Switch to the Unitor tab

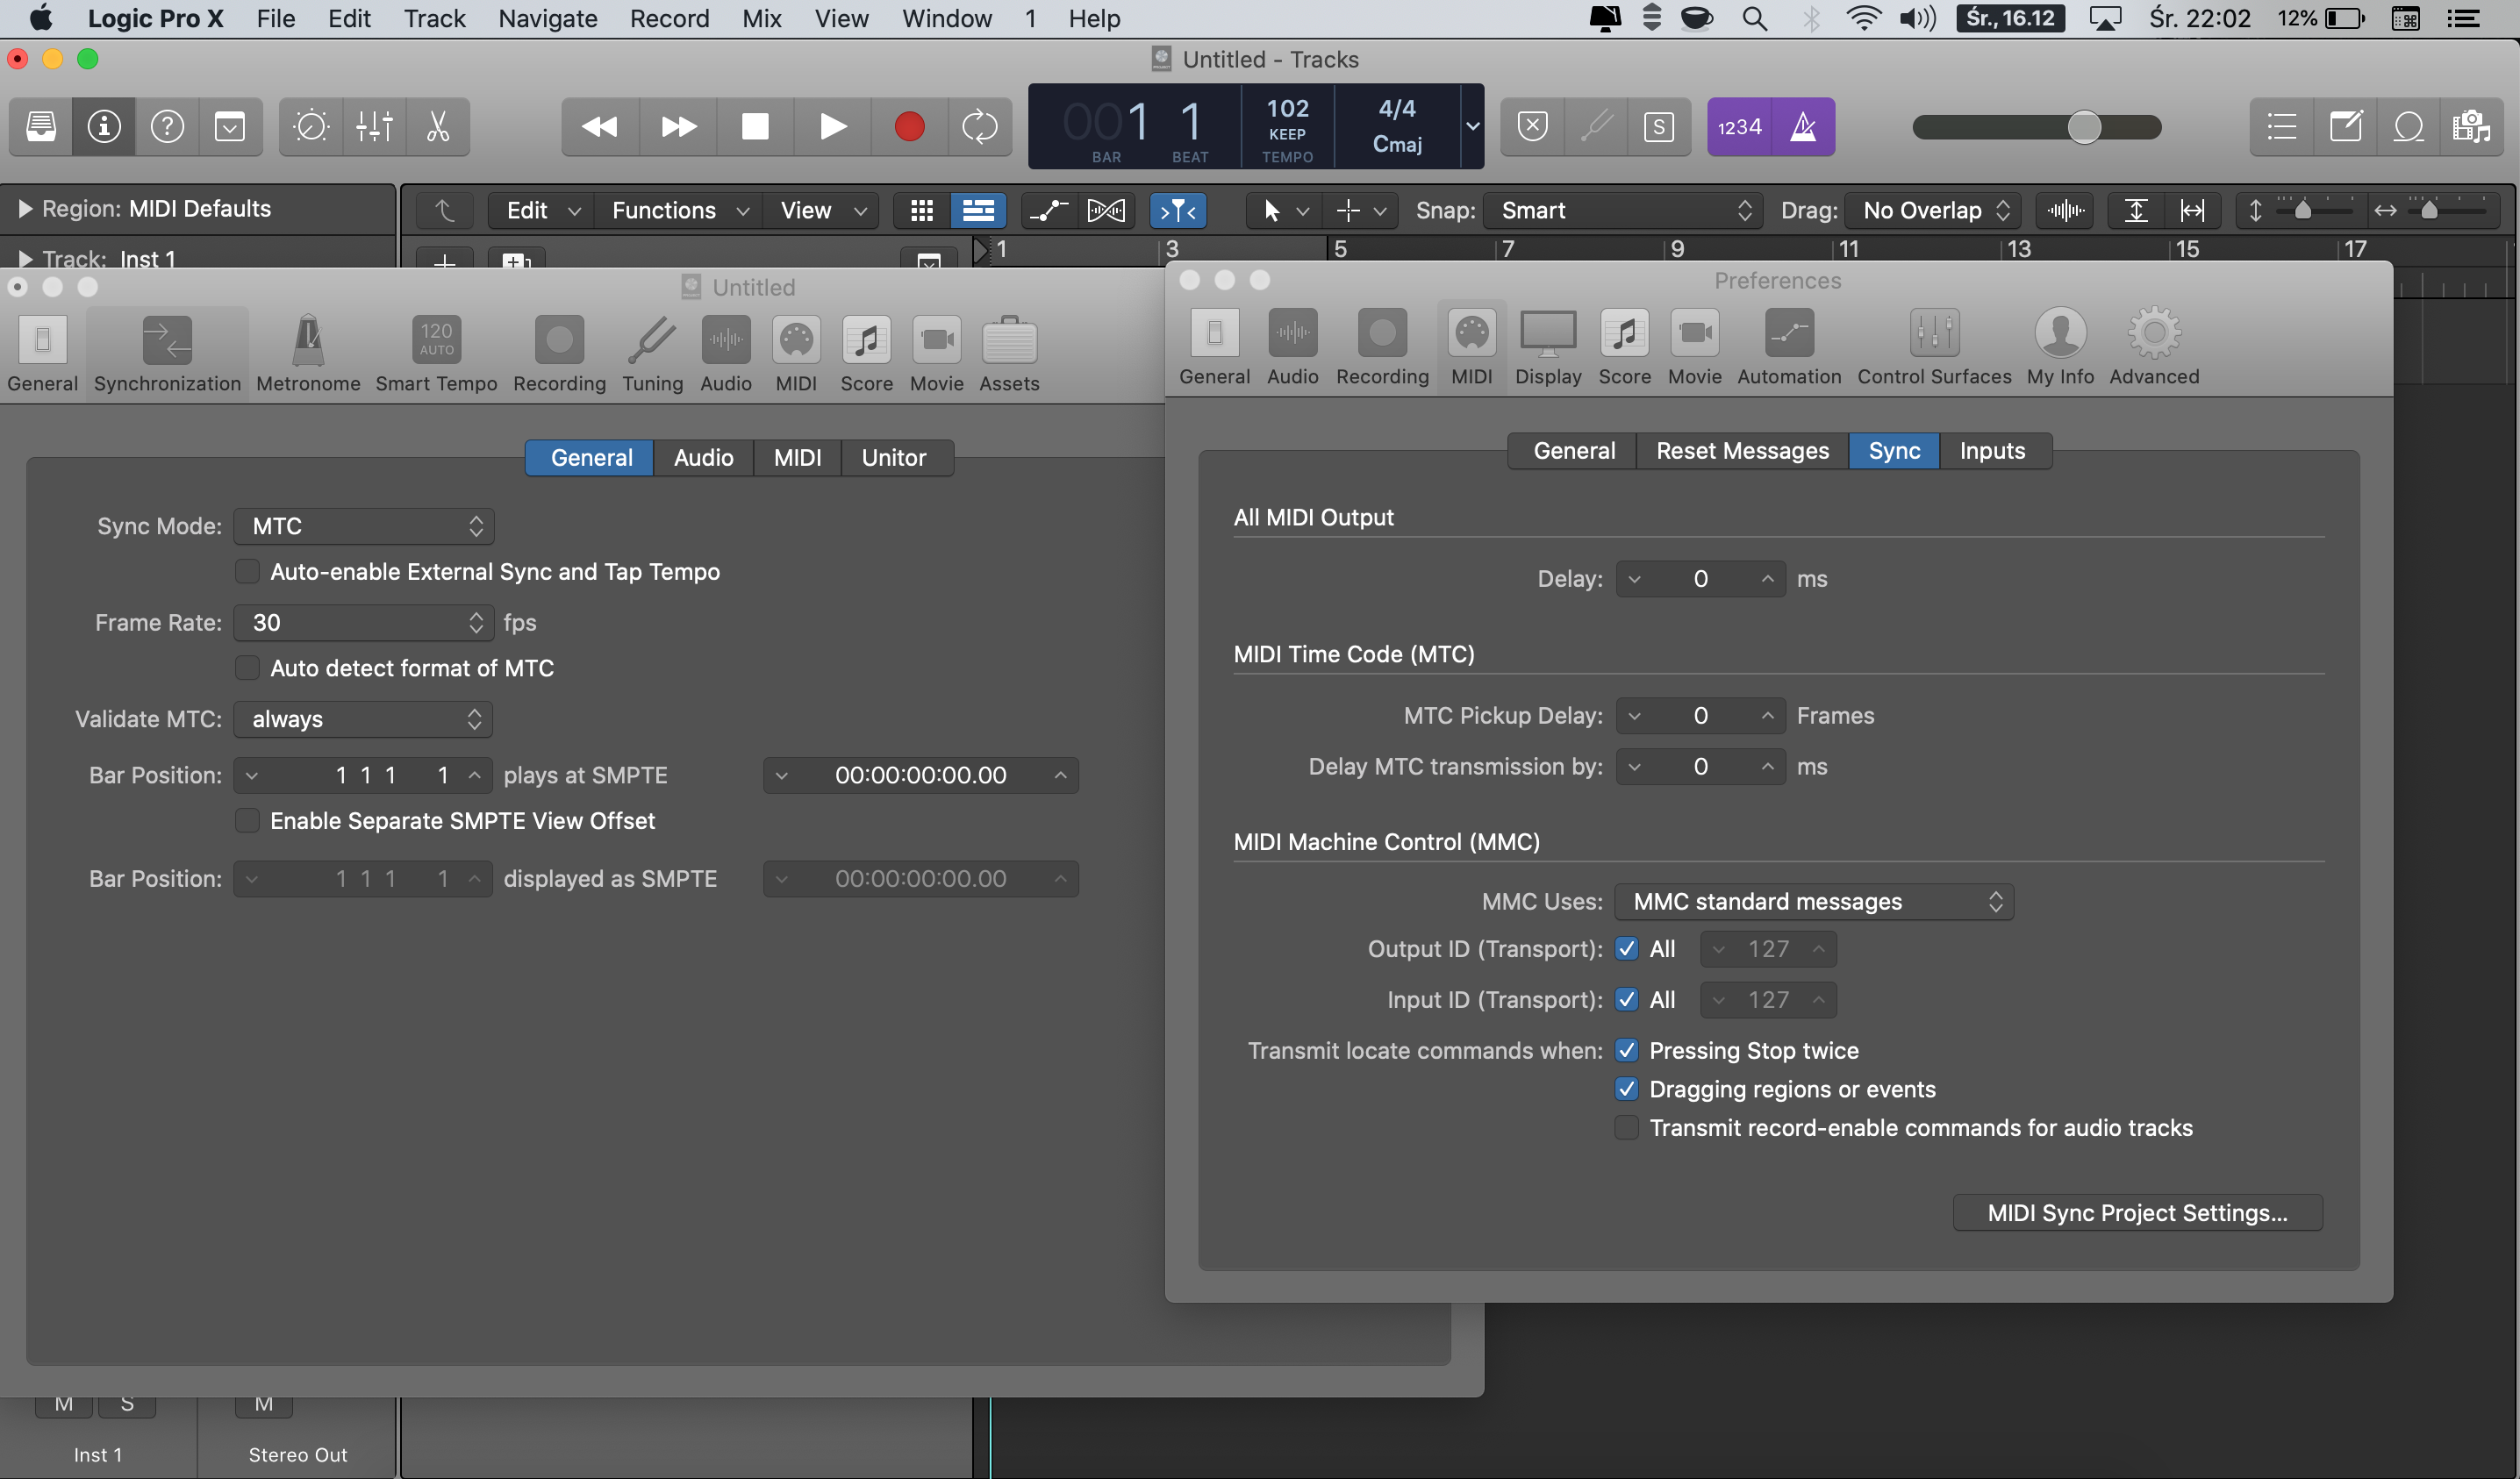[x=893, y=457]
